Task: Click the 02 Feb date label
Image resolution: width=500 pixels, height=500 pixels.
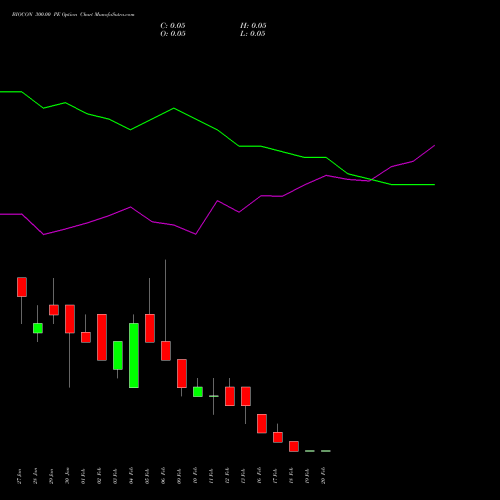Action: coord(99,476)
